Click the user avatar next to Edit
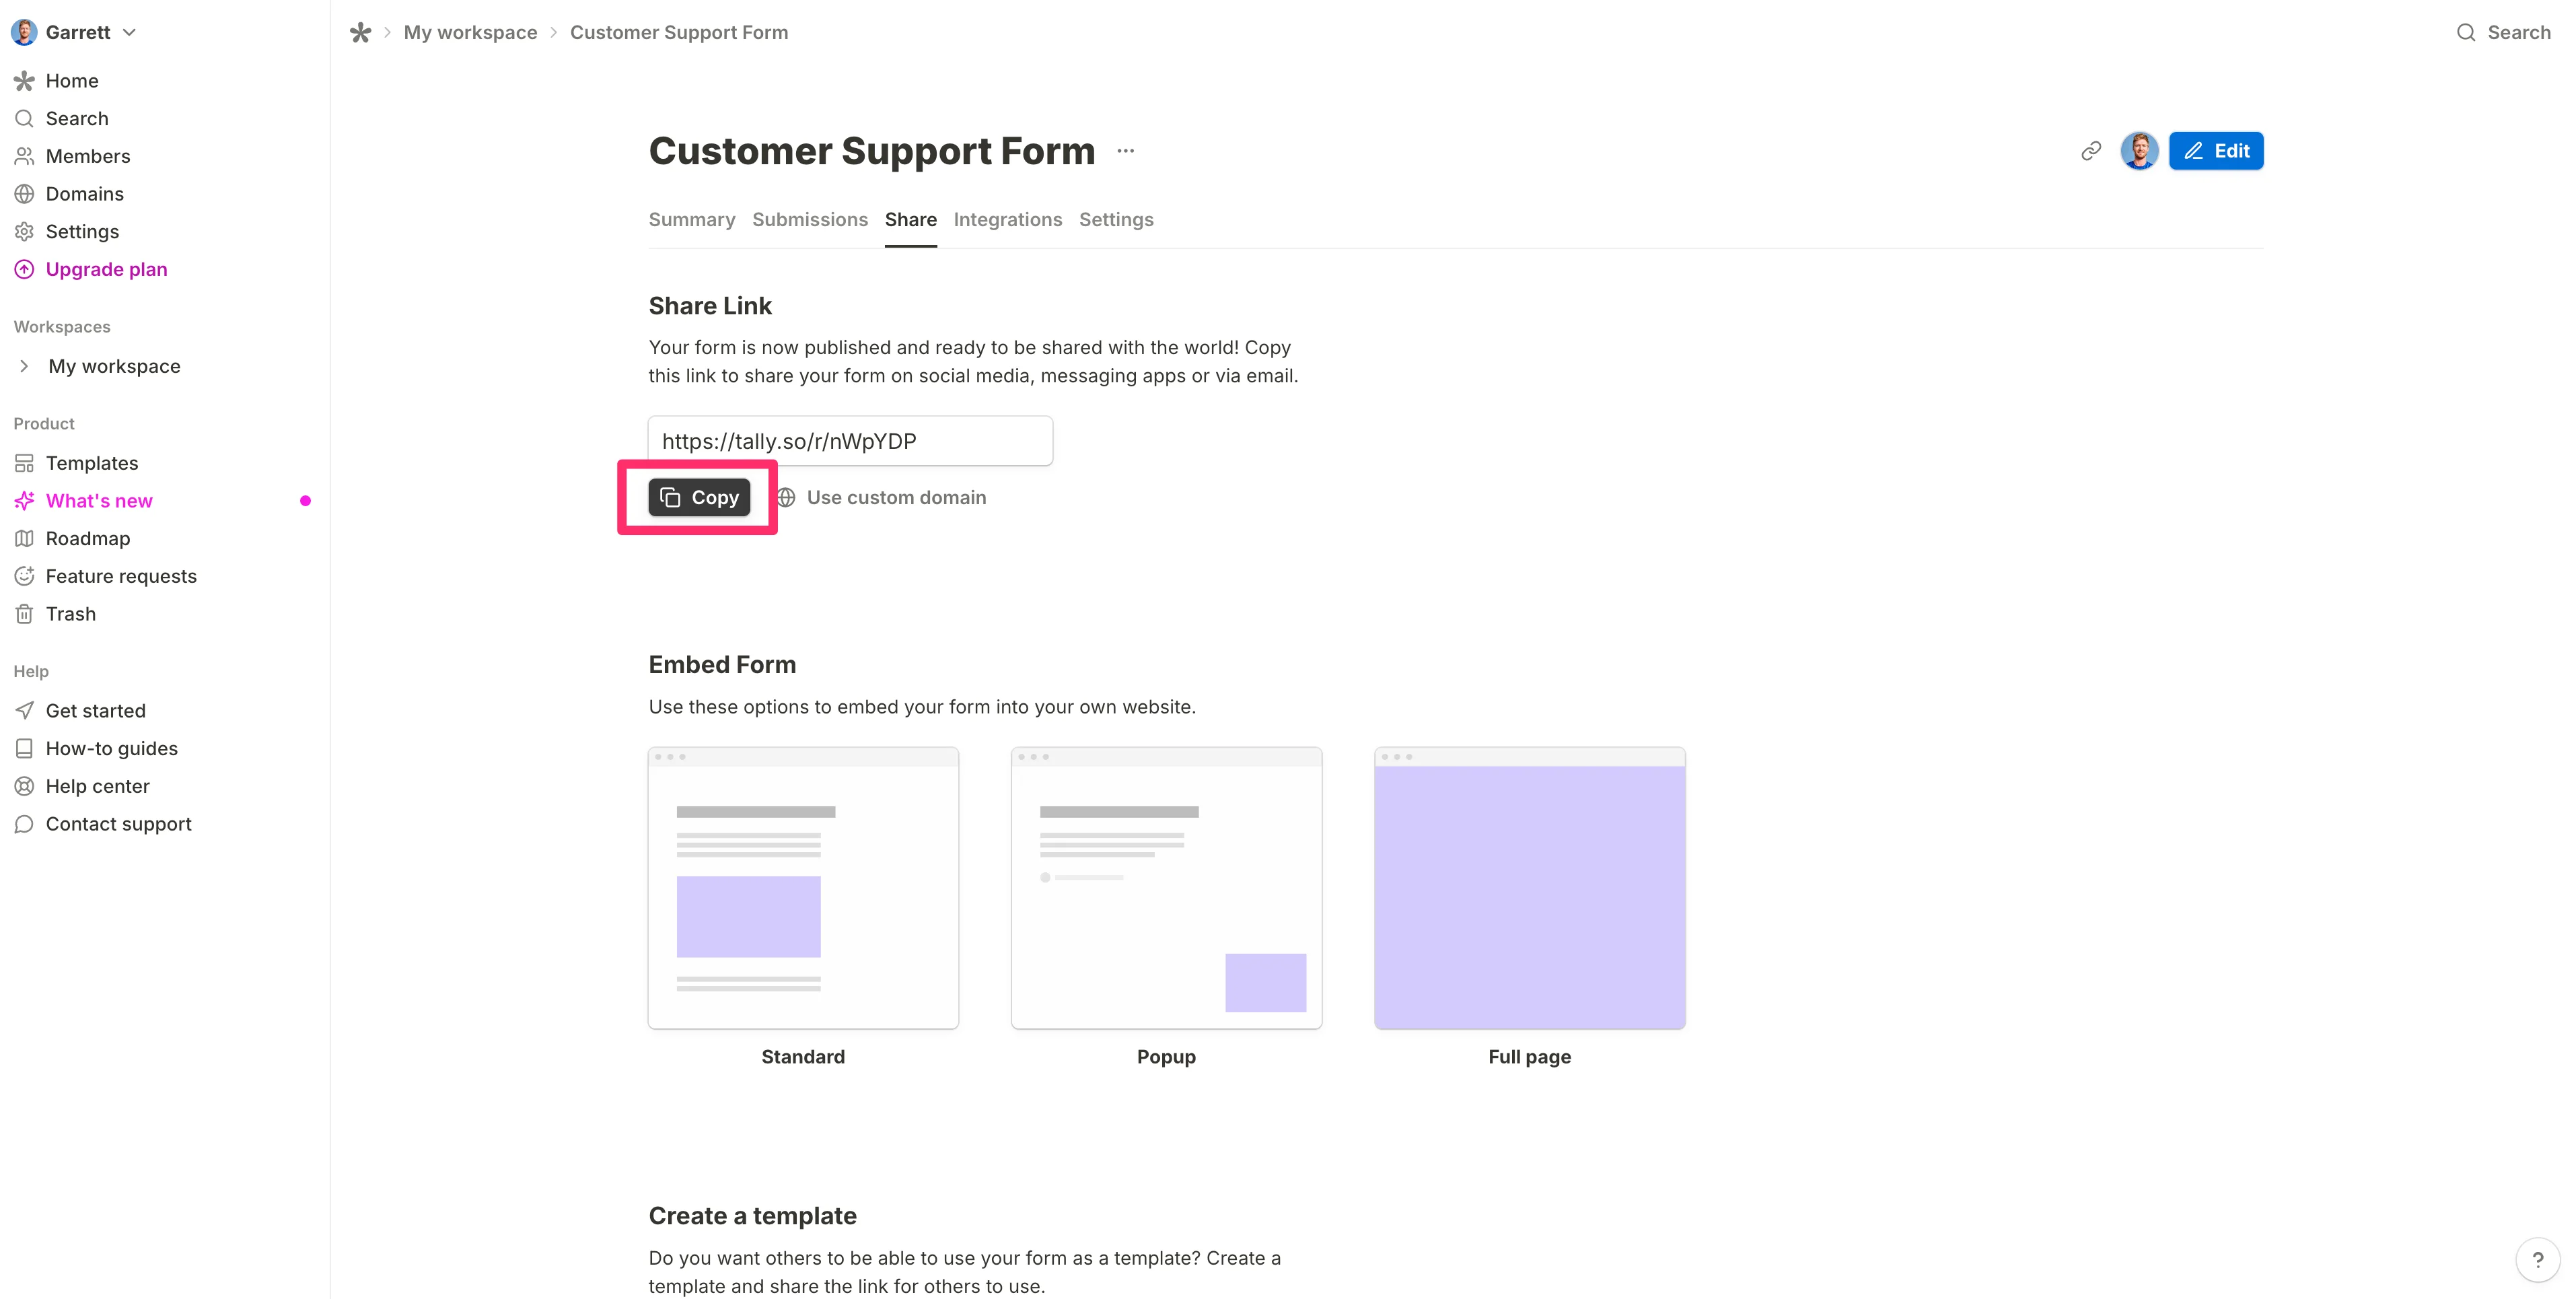Image resolution: width=2576 pixels, height=1299 pixels. (x=2138, y=151)
